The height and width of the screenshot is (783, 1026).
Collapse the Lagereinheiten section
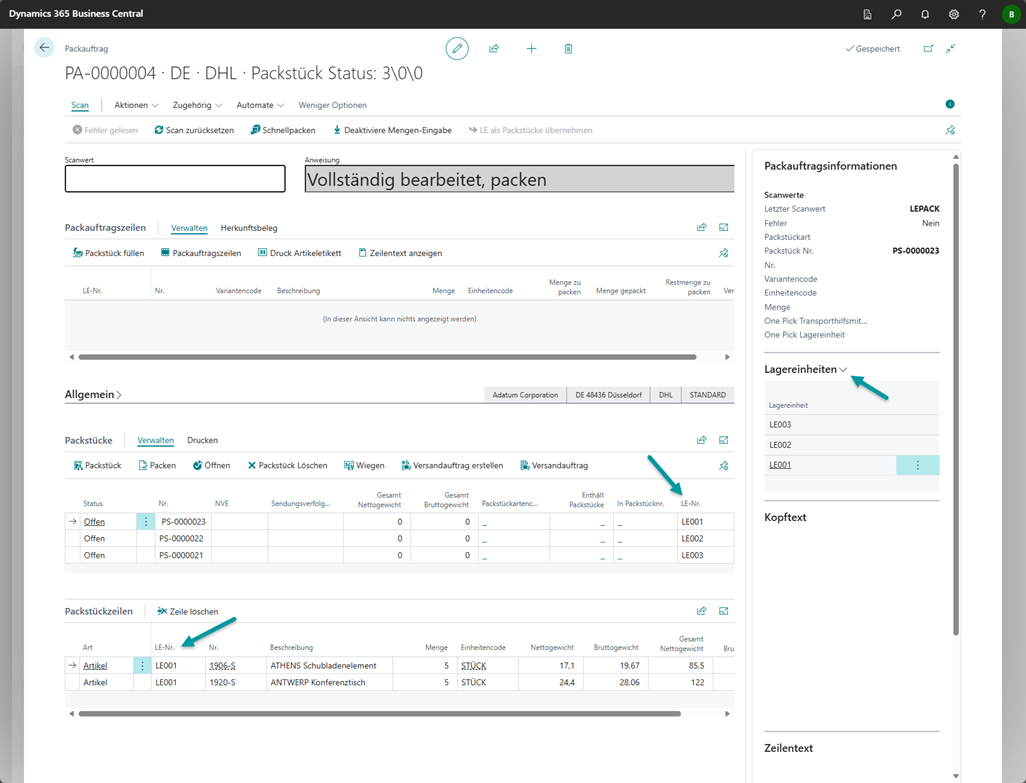coord(805,369)
